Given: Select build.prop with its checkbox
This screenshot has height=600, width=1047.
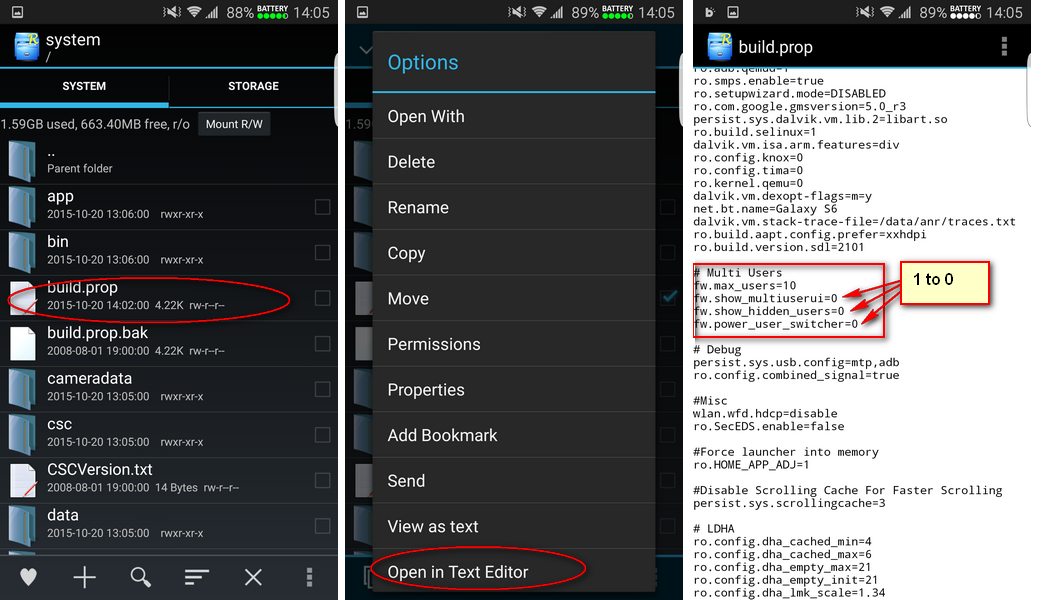Looking at the screenshot, I should tap(323, 298).
